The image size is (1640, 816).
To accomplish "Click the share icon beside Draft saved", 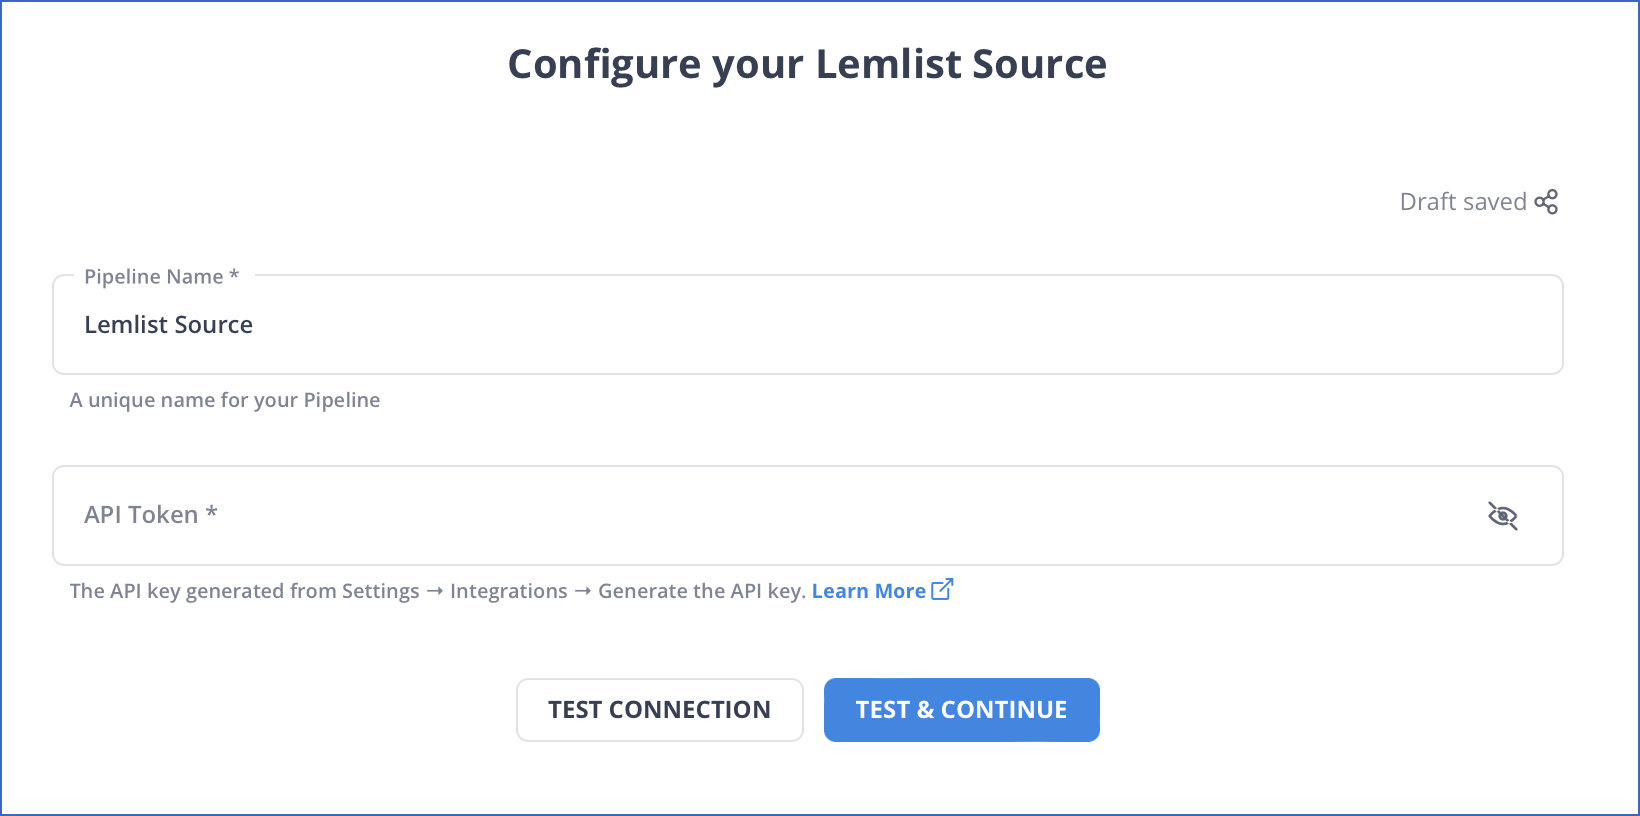I will click(1546, 201).
